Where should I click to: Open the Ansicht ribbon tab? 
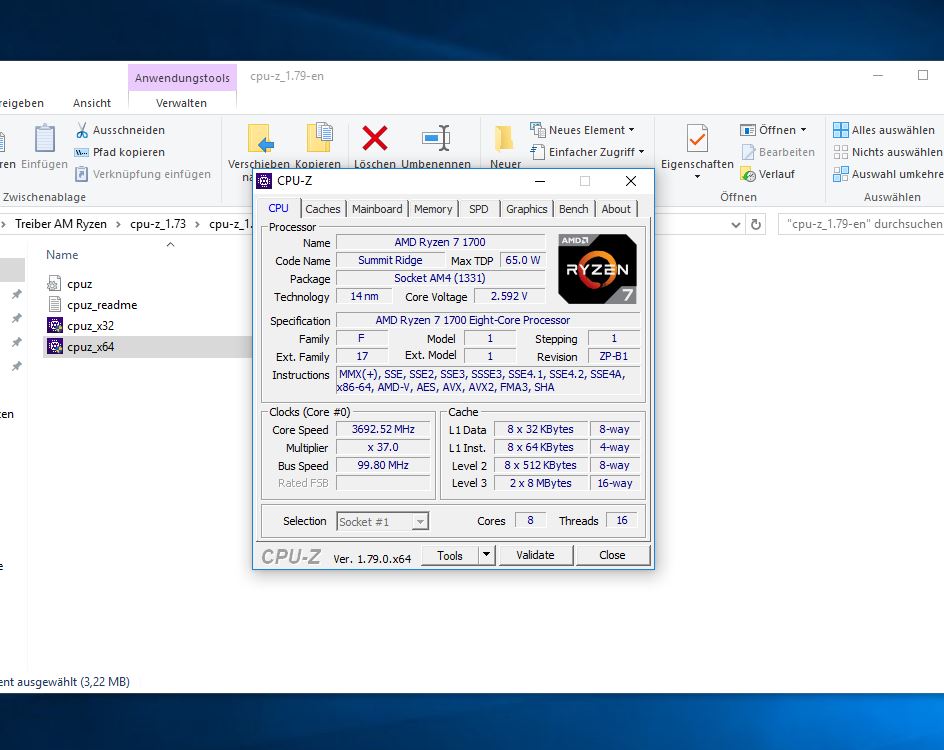tap(92, 103)
